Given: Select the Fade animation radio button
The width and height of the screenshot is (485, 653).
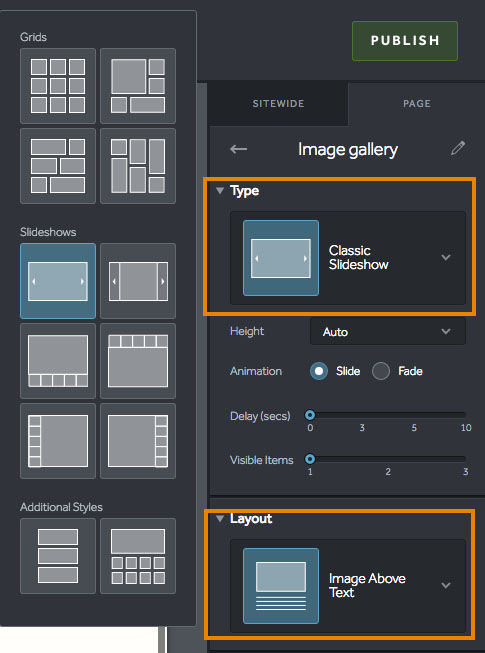Looking at the screenshot, I should point(381,371).
